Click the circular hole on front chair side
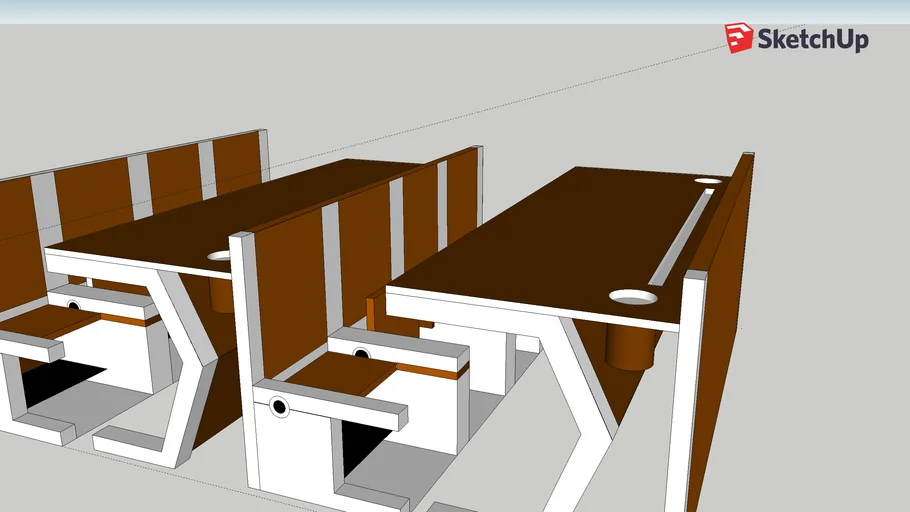The height and width of the screenshot is (512, 910). (279, 407)
